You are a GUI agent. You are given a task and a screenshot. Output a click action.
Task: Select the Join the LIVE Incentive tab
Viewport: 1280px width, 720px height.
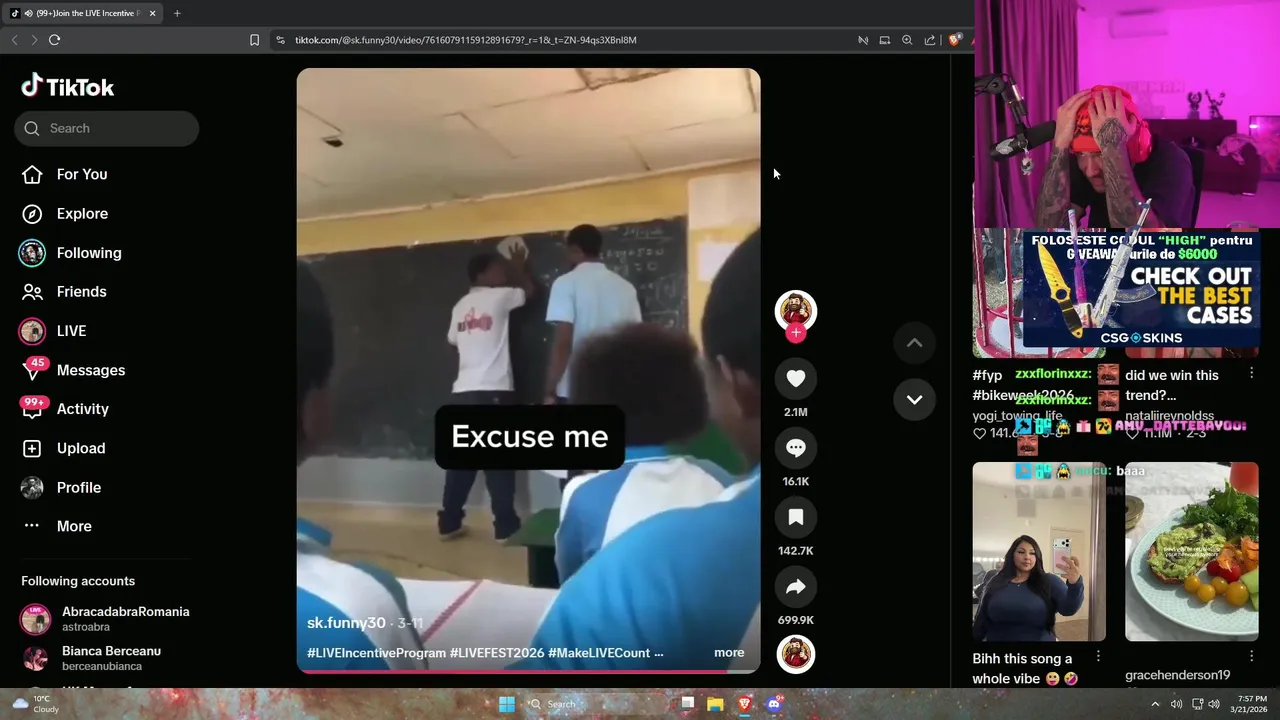click(x=84, y=13)
